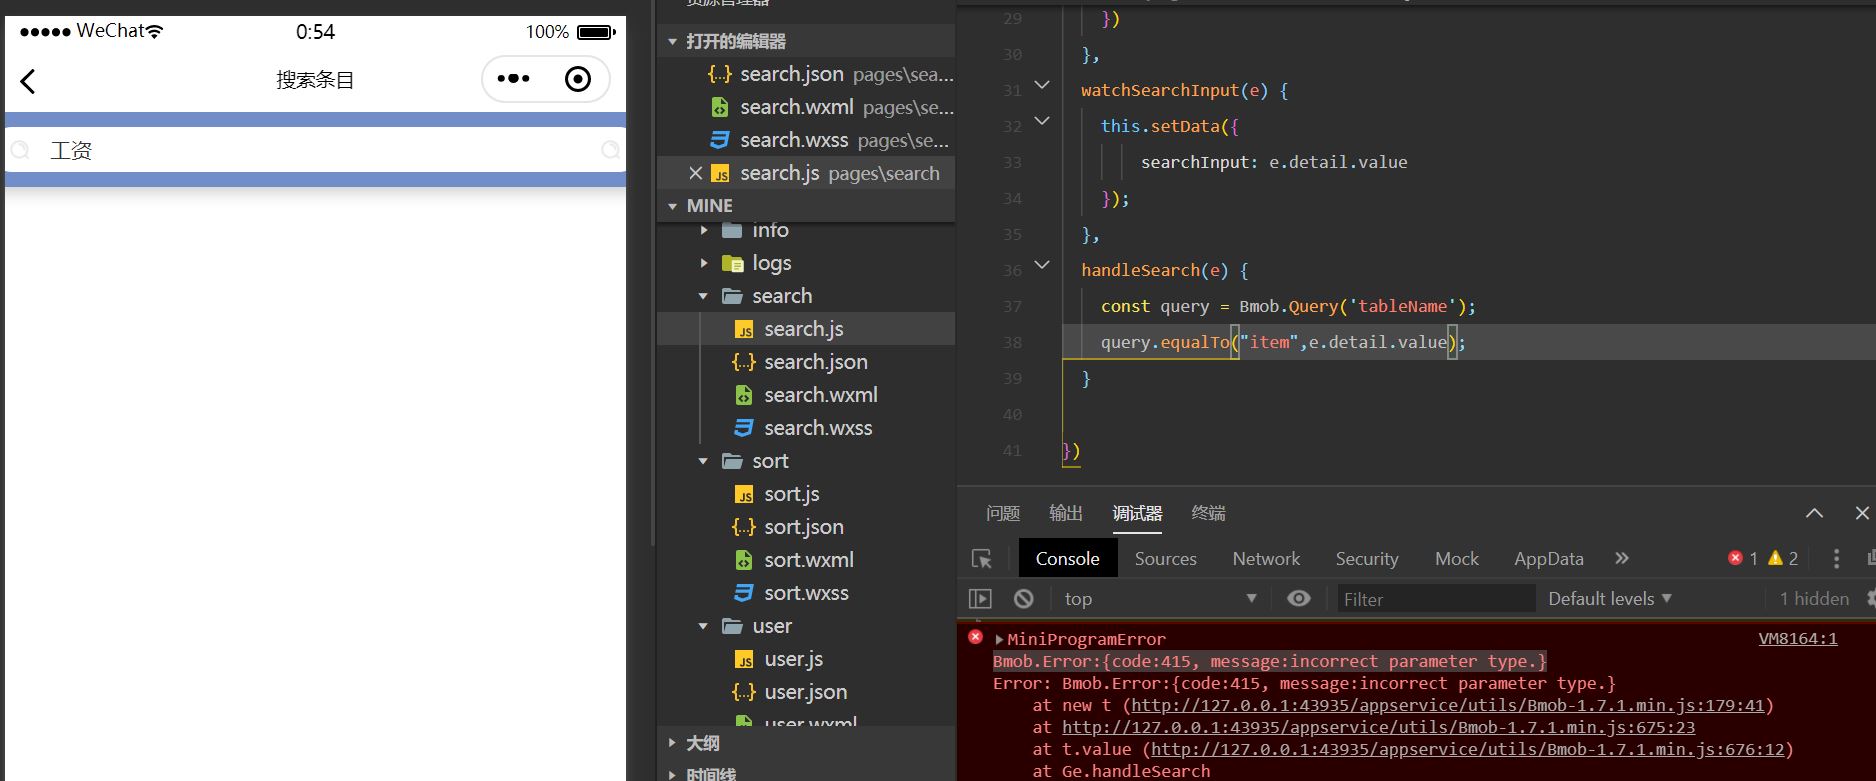Click the red error count indicator

1743,558
